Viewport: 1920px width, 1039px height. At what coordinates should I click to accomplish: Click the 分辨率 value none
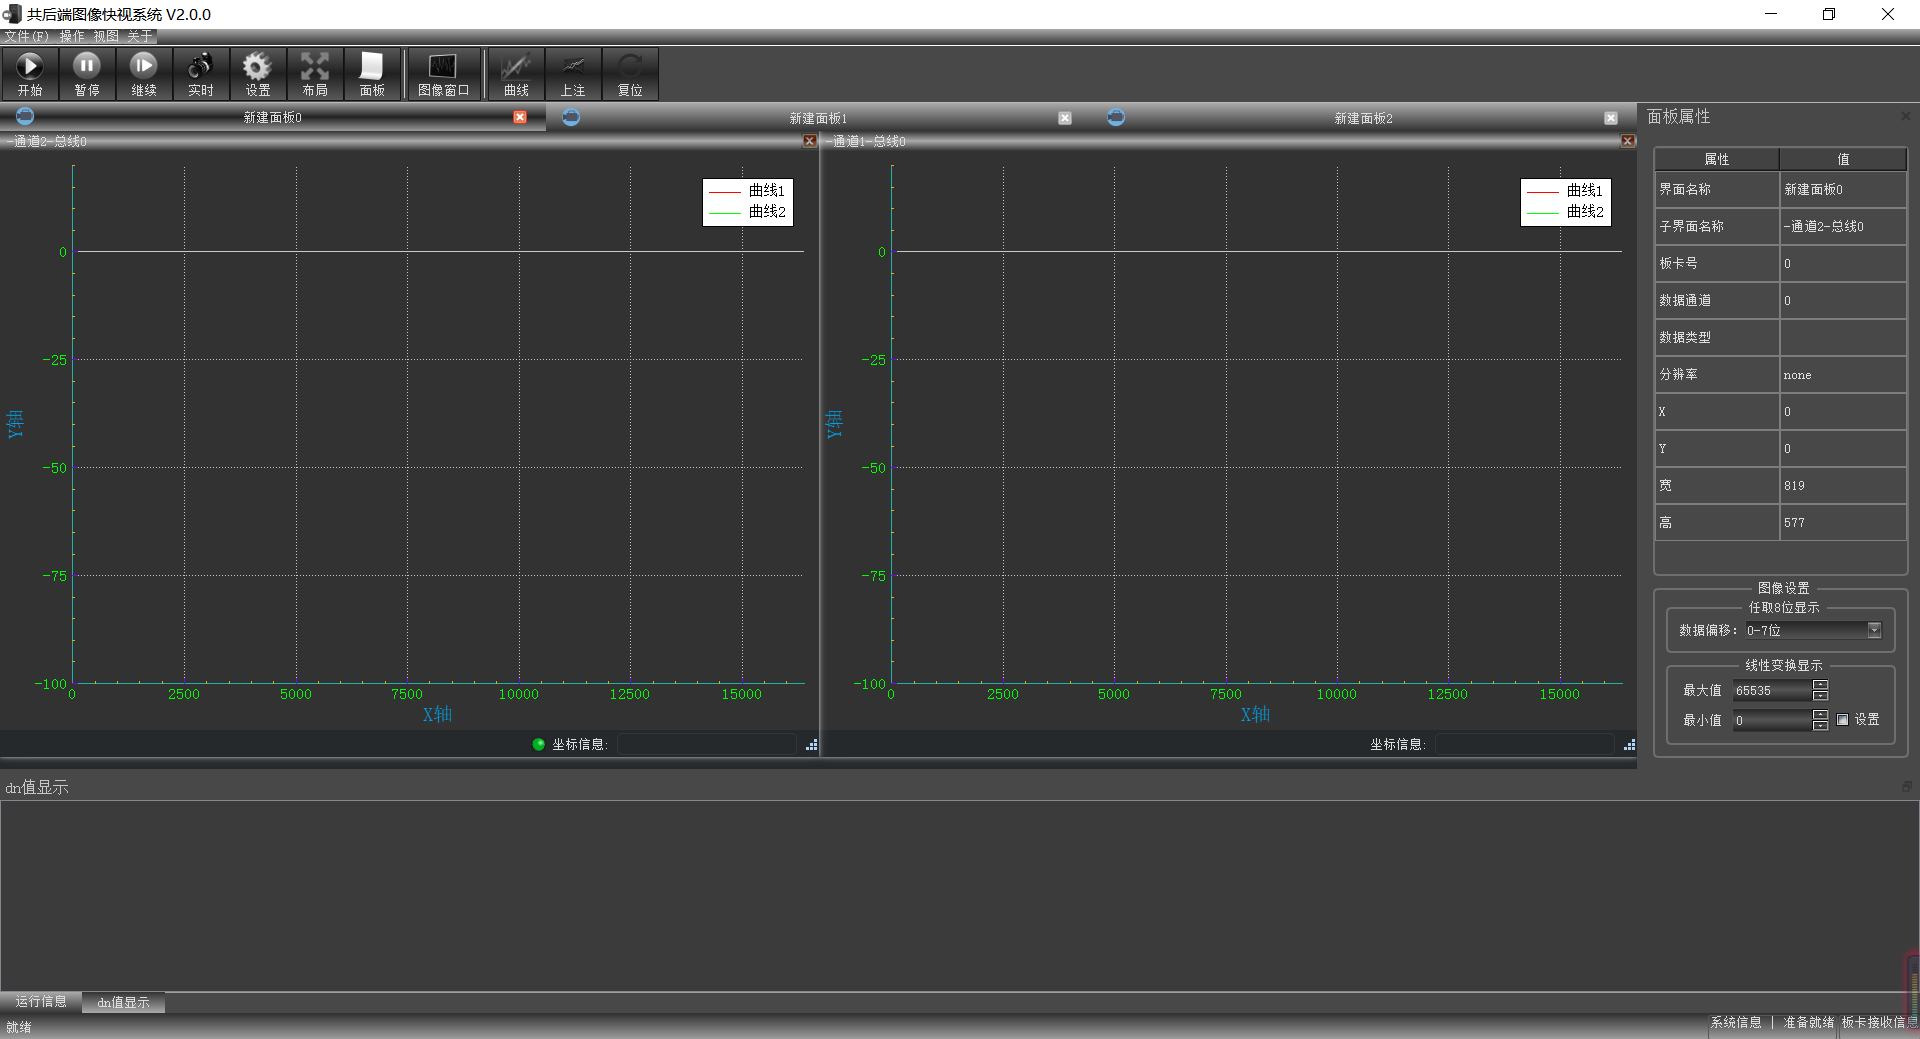[1843, 375]
